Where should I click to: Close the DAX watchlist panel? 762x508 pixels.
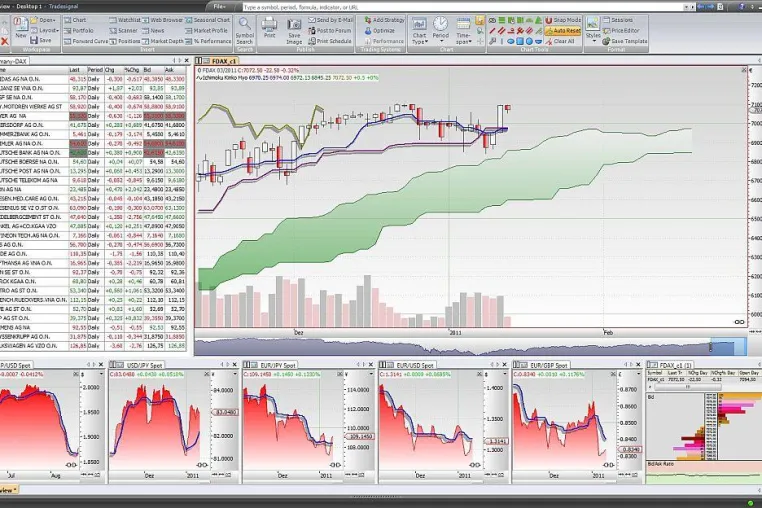pyautogui.click(x=187, y=61)
